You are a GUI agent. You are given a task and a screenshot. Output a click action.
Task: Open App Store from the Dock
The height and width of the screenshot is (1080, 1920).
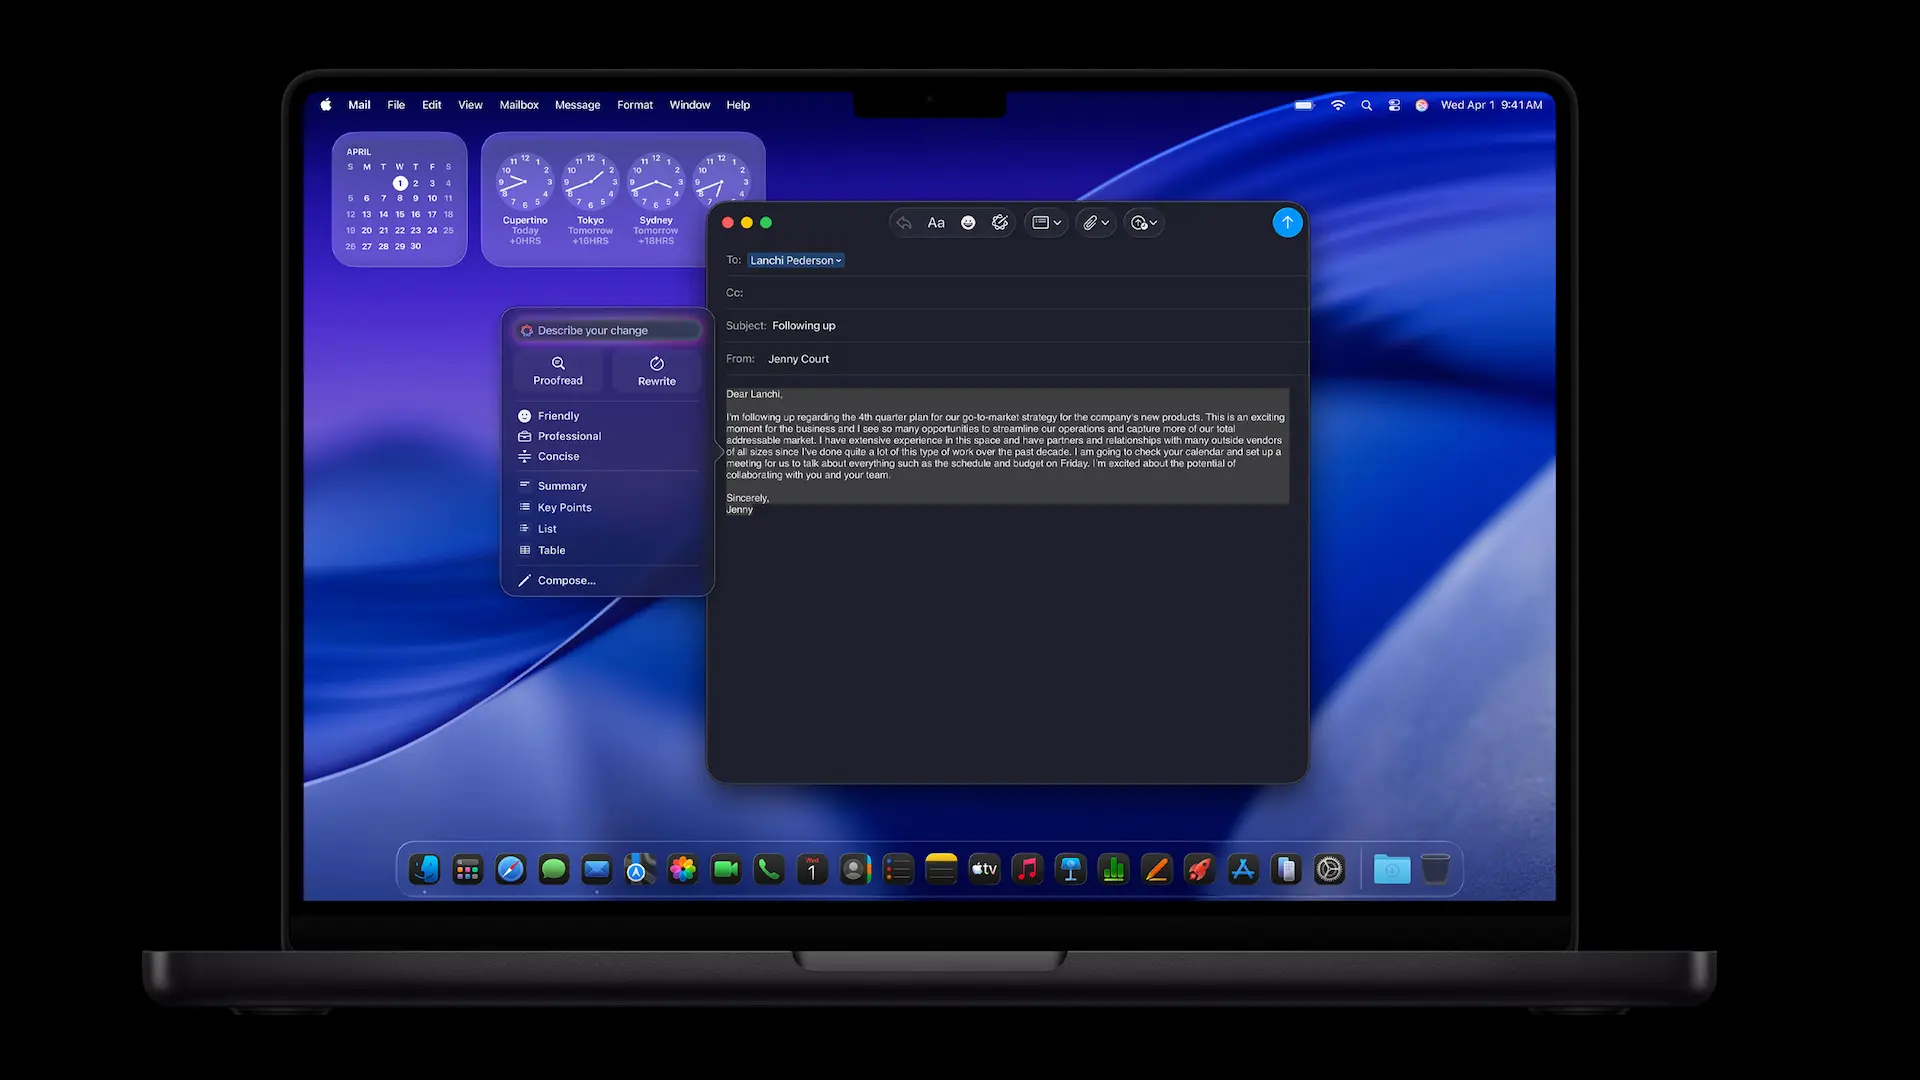[x=1243, y=869]
